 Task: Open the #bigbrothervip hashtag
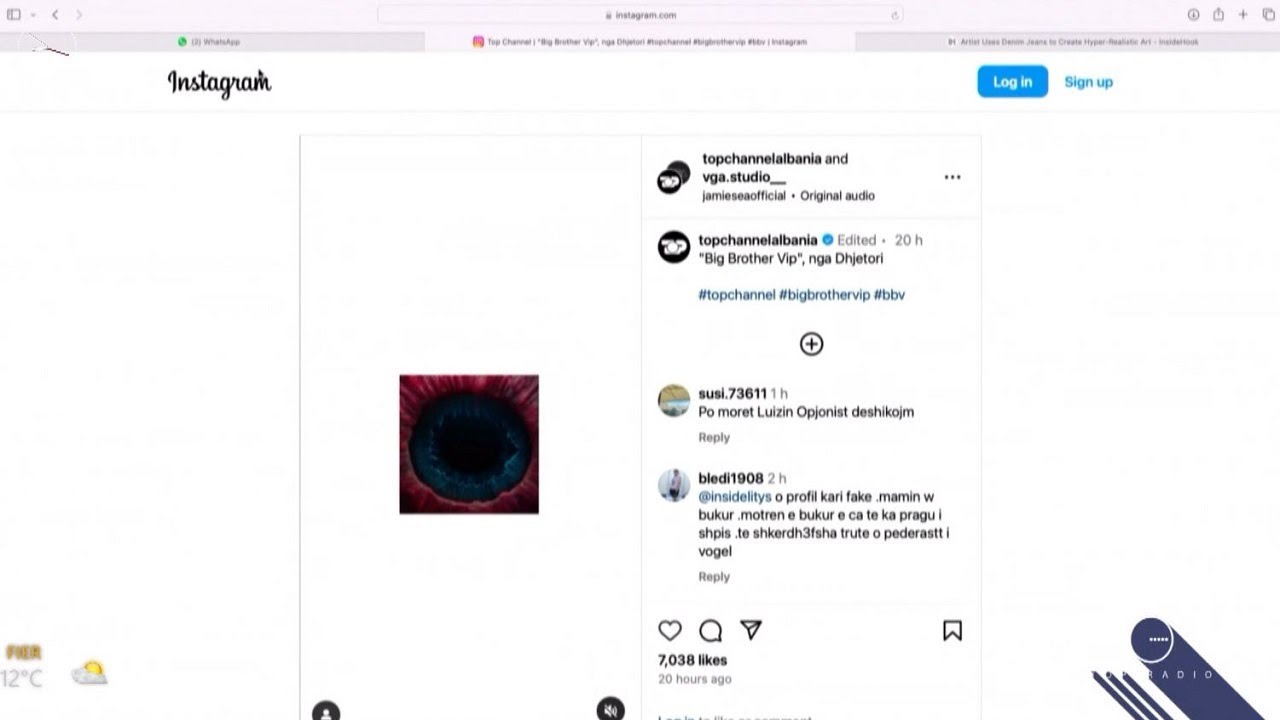tap(824, 295)
